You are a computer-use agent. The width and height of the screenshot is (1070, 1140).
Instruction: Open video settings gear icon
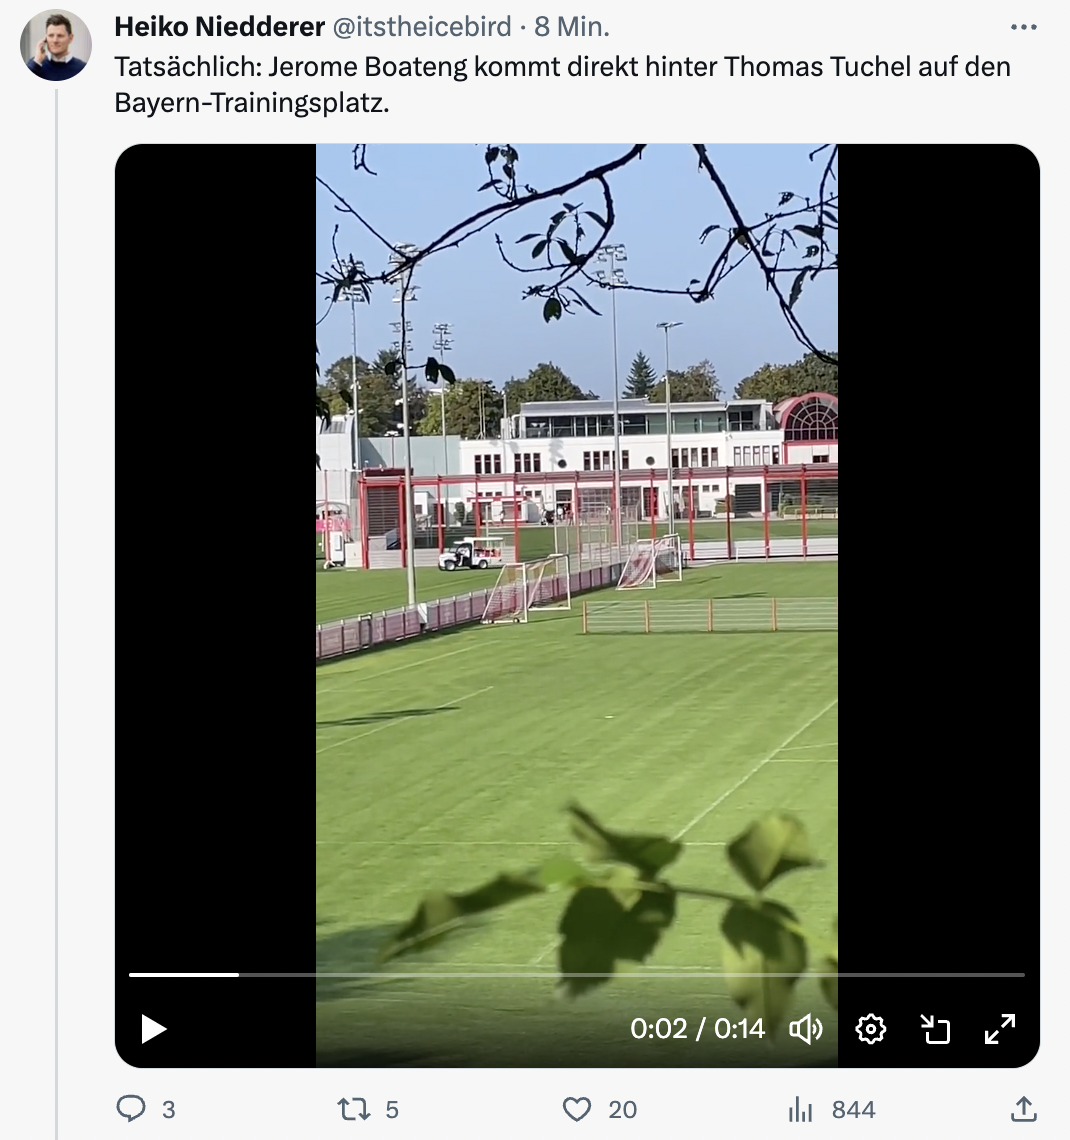pos(870,1029)
